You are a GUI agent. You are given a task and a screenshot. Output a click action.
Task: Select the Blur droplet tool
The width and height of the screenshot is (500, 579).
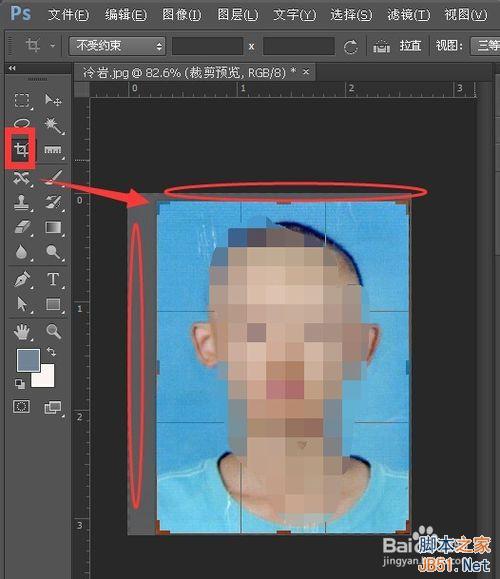click(x=22, y=252)
